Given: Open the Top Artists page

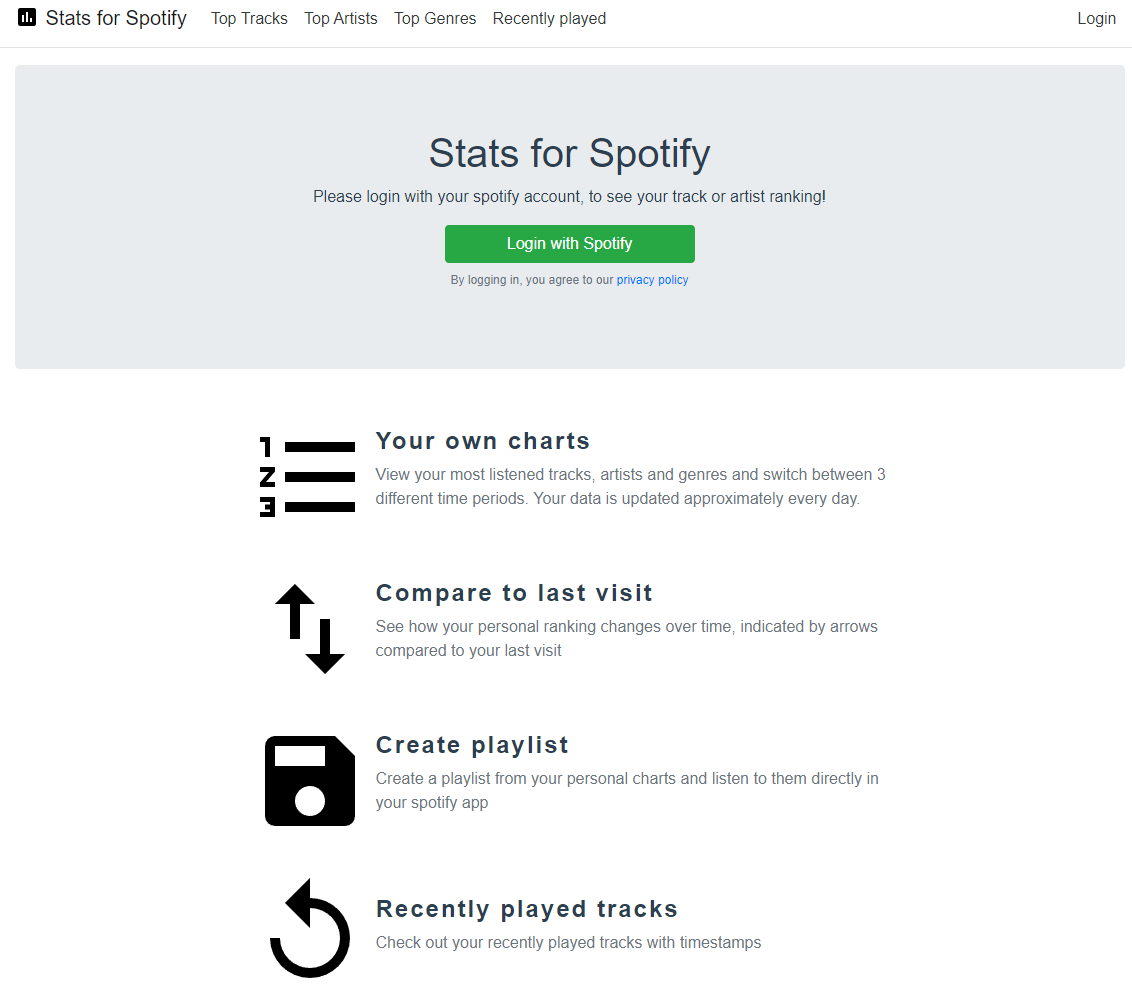Looking at the screenshot, I should coord(340,18).
